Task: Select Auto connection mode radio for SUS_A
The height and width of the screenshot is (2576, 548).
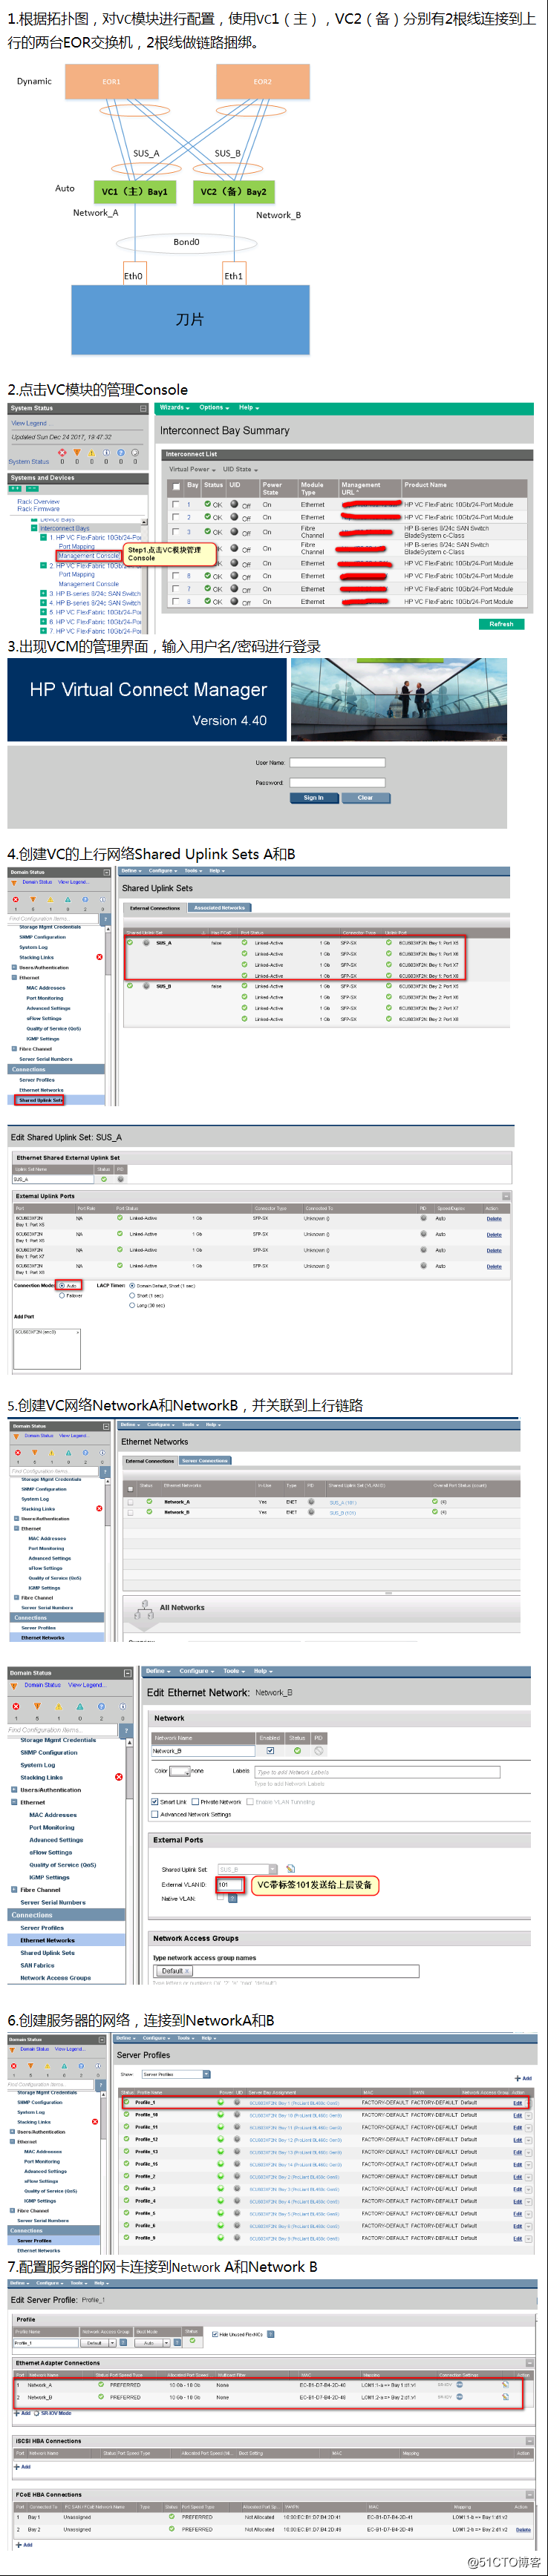Action: 62,1286
